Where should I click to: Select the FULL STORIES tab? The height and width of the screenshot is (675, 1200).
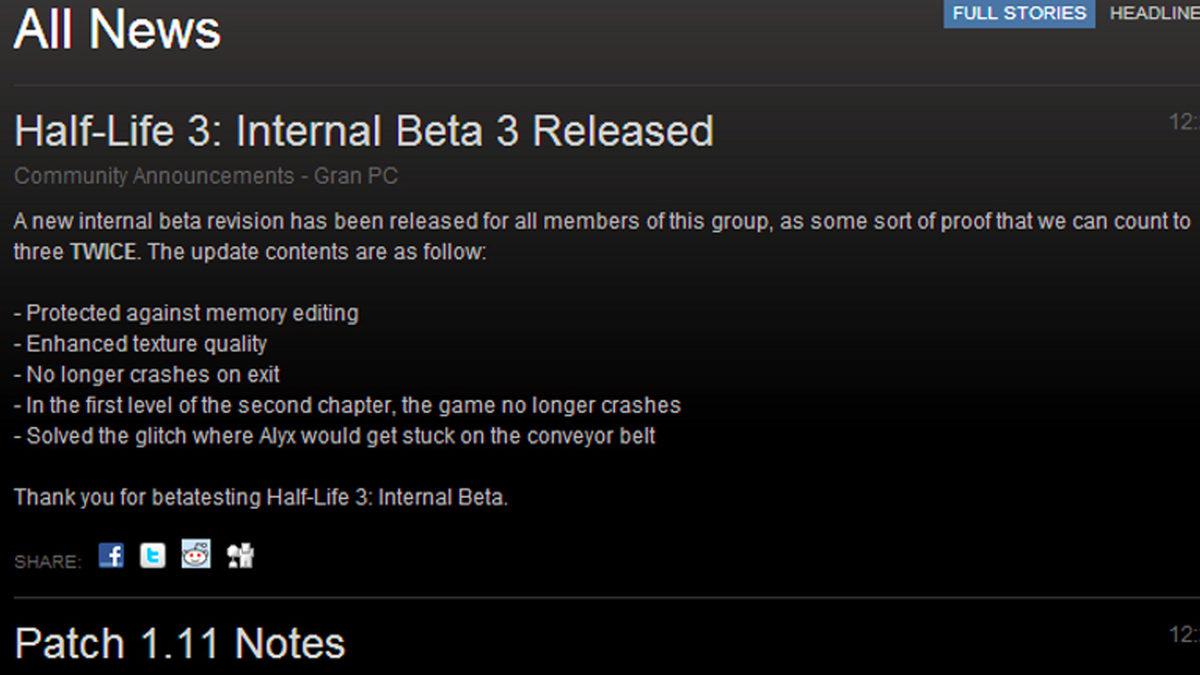pyautogui.click(x=1017, y=13)
